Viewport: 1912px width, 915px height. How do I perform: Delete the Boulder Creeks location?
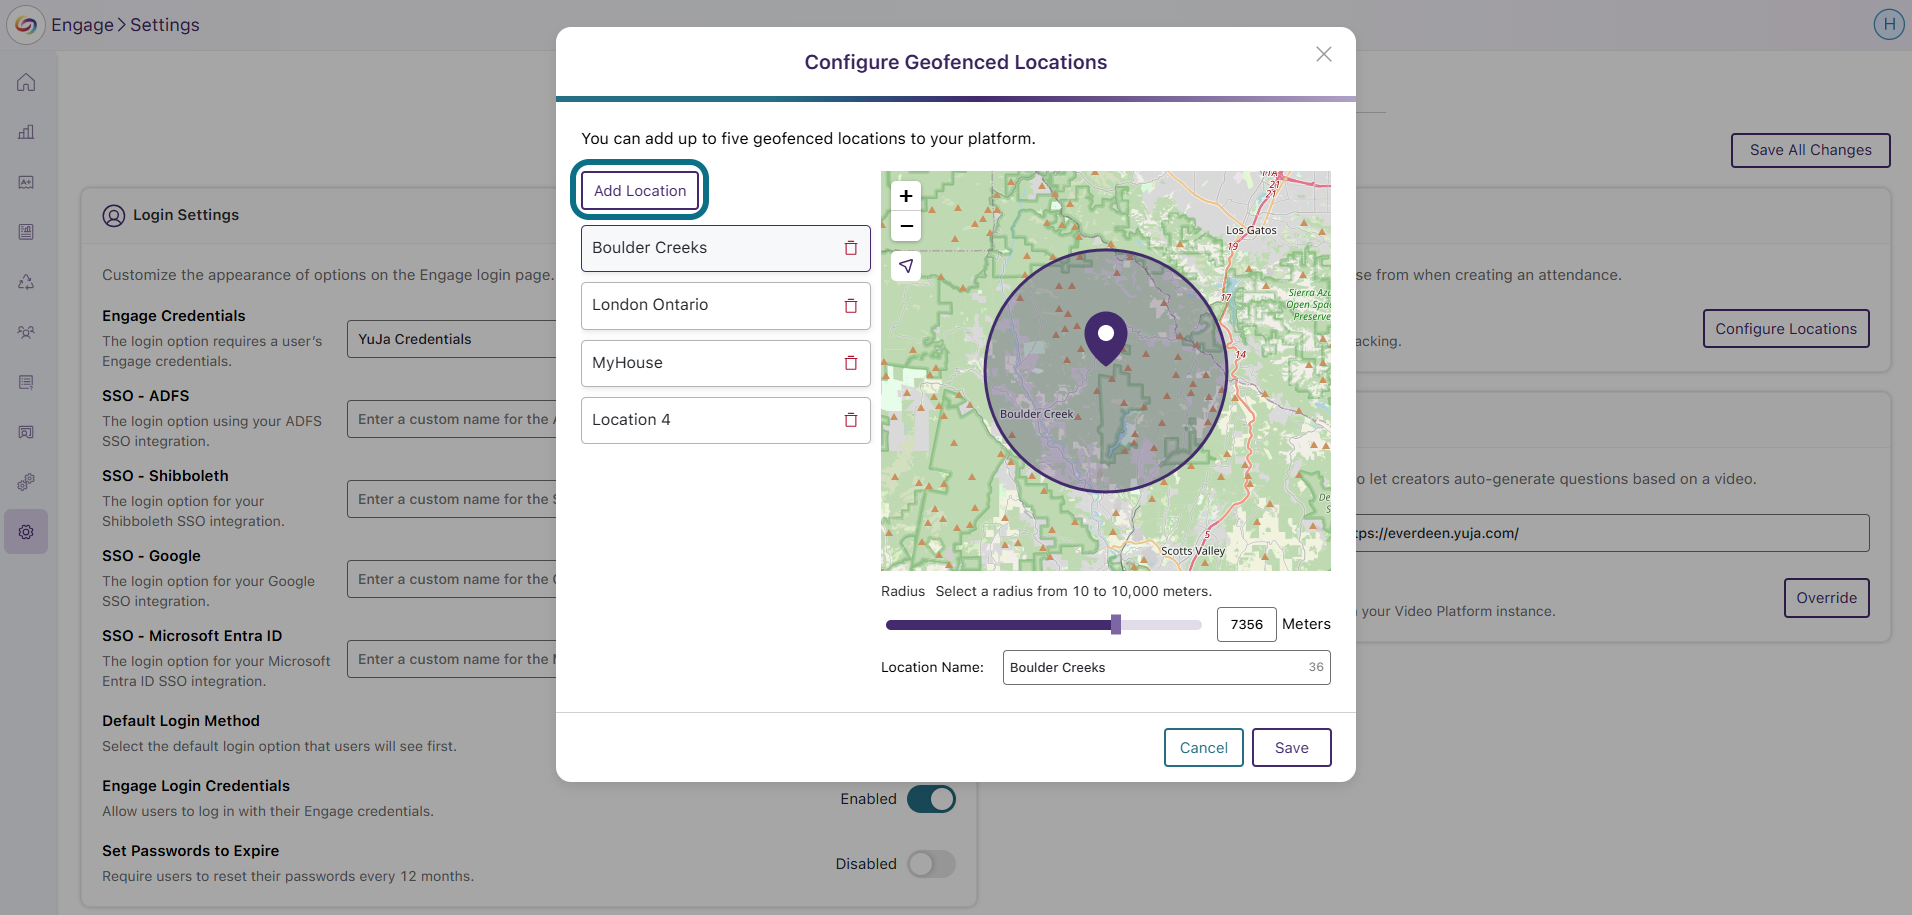point(851,248)
